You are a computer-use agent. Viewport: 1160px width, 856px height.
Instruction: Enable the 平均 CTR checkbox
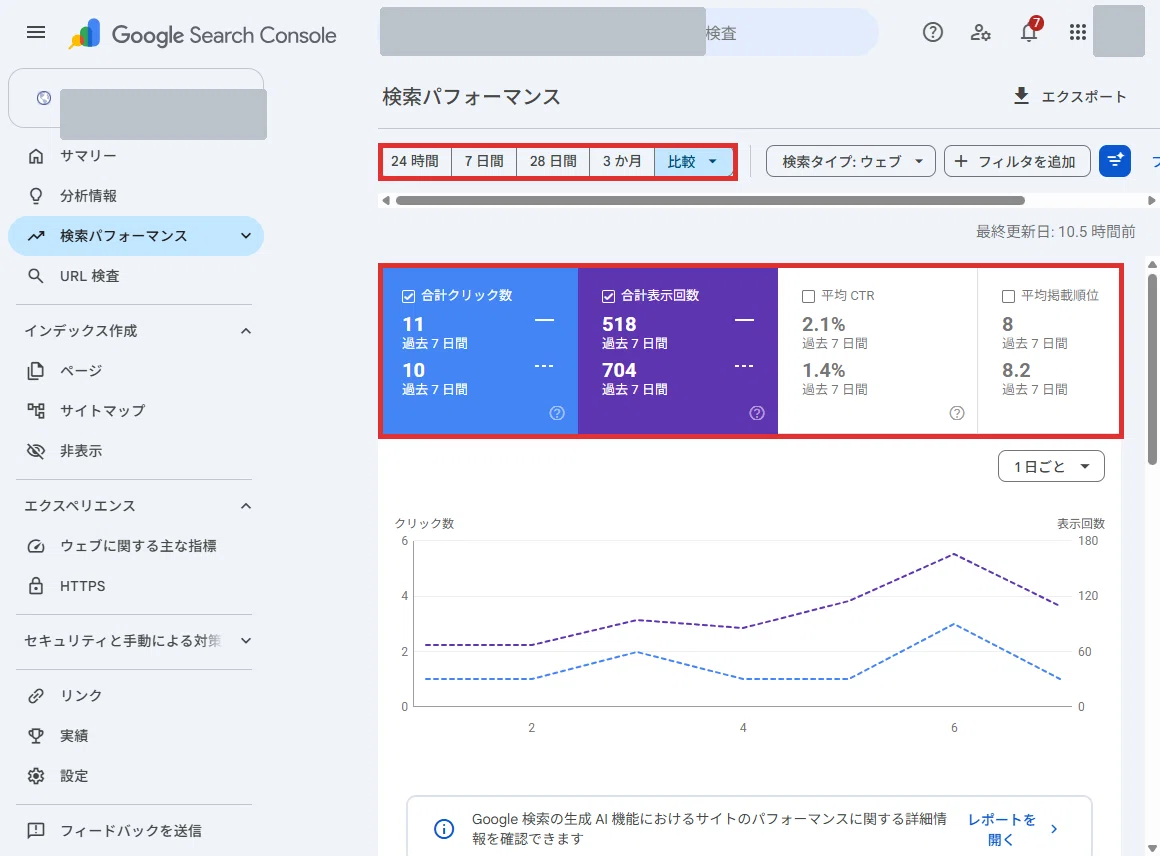click(808, 296)
